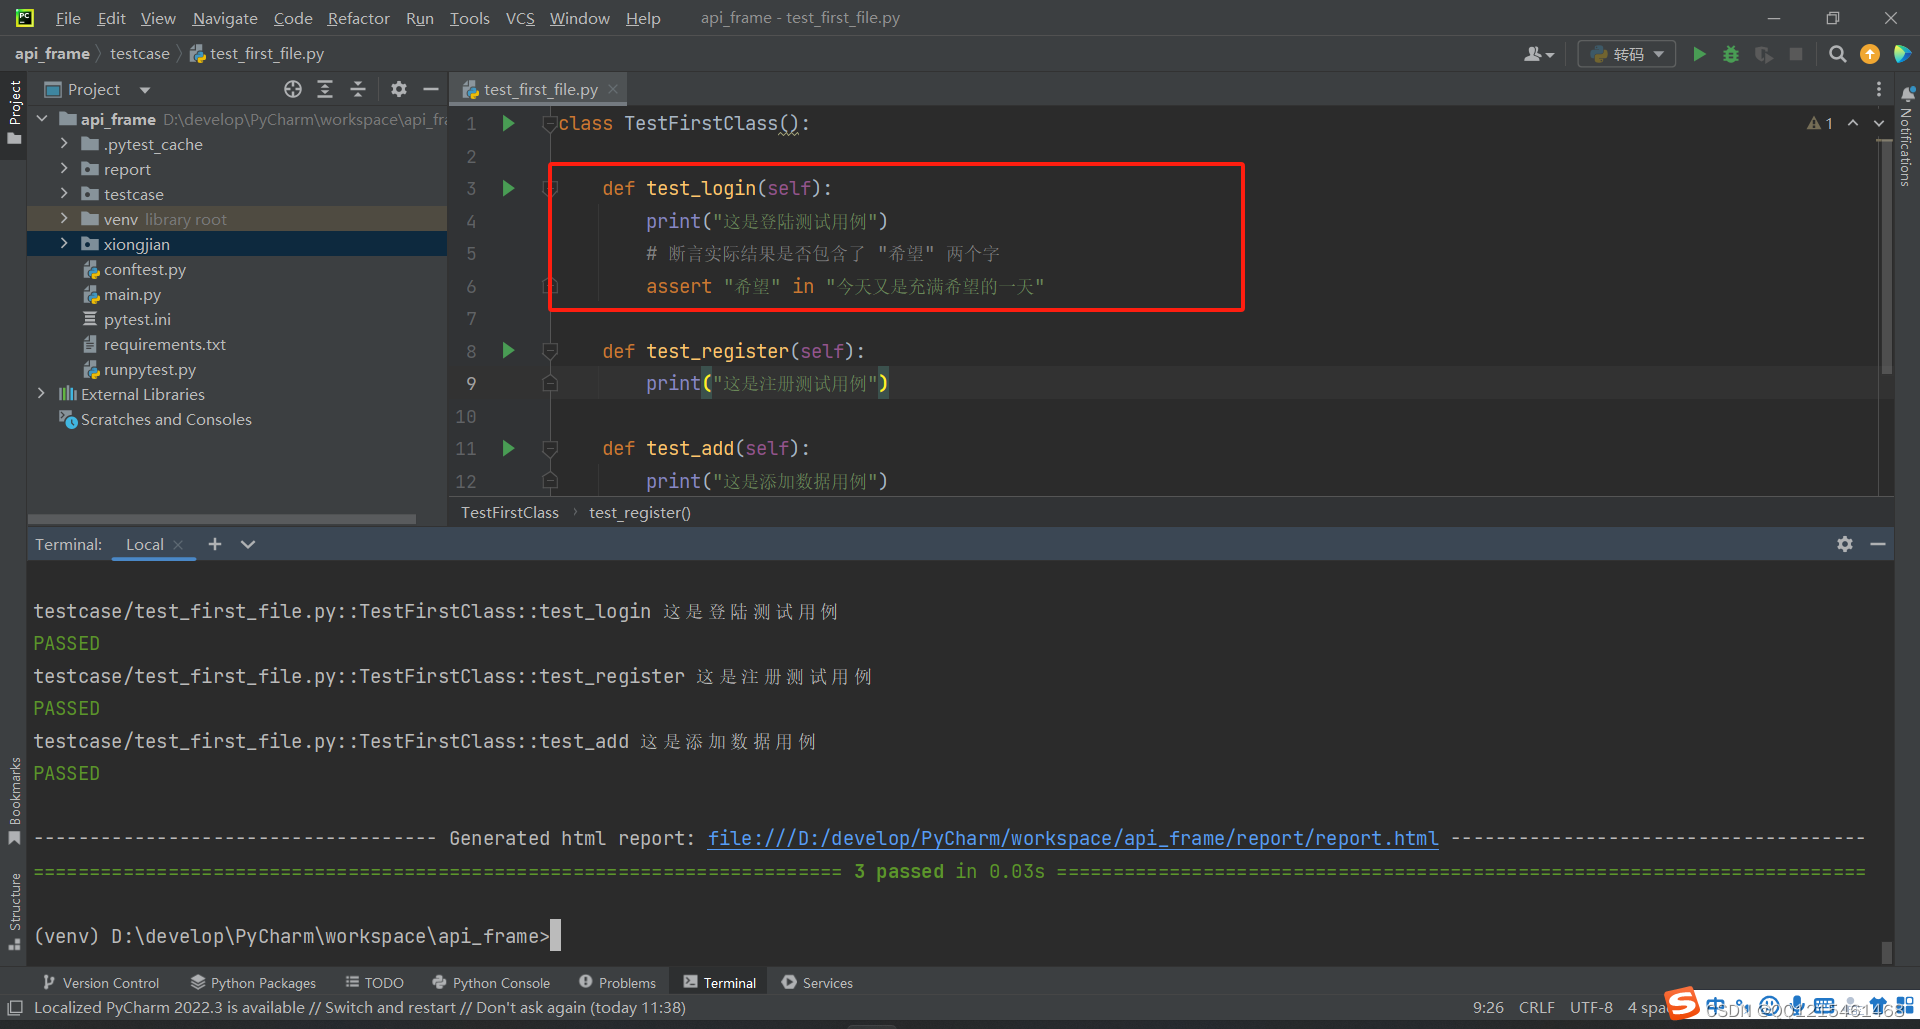Select conftest.py in the project tree

(x=144, y=269)
